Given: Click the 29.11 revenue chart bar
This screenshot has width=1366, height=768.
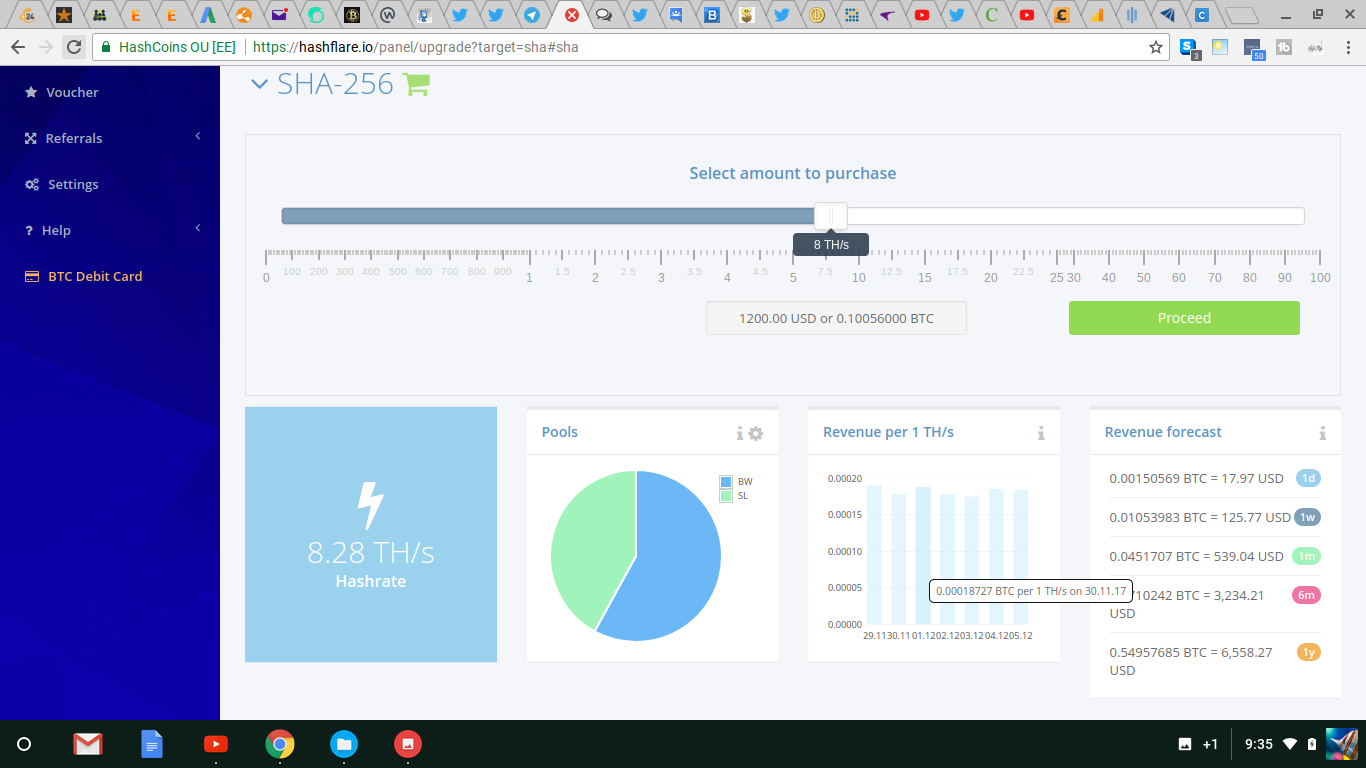Looking at the screenshot, I should 874,555.
